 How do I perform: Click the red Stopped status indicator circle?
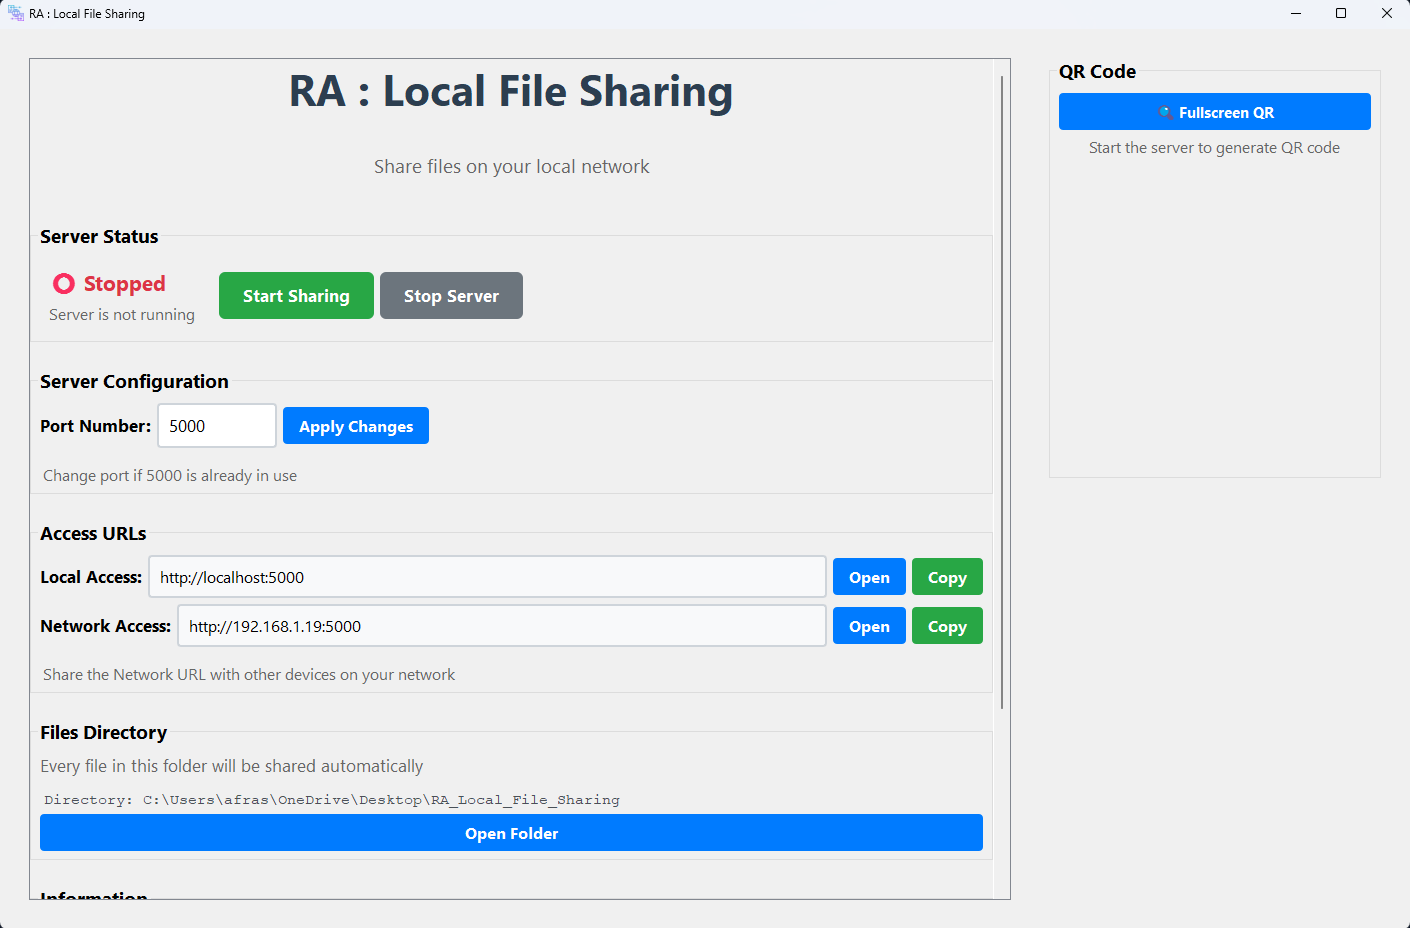tap(63, 283)
